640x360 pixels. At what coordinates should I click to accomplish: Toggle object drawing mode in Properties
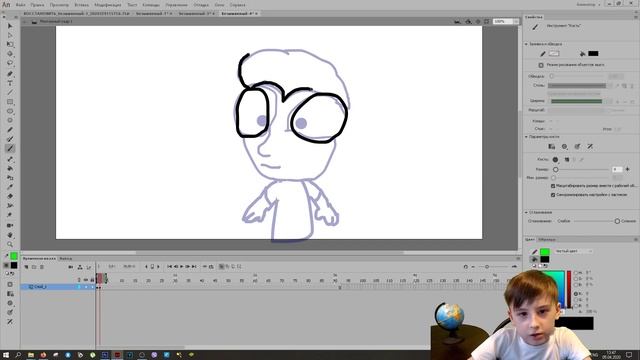click(541, 65)
